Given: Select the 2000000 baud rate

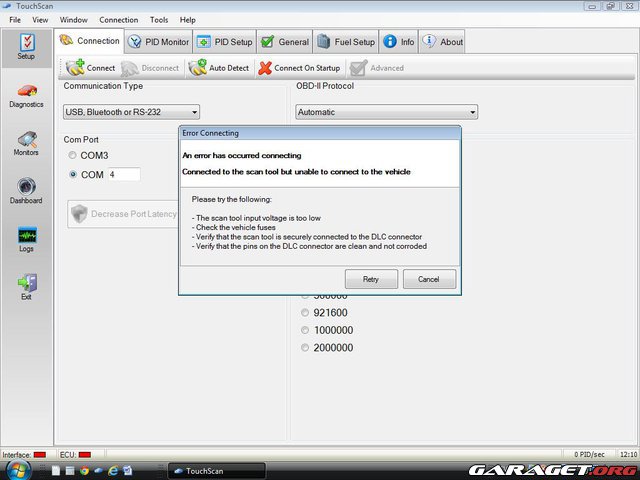Looking at the screenshot, I should [x=304, y=347].
